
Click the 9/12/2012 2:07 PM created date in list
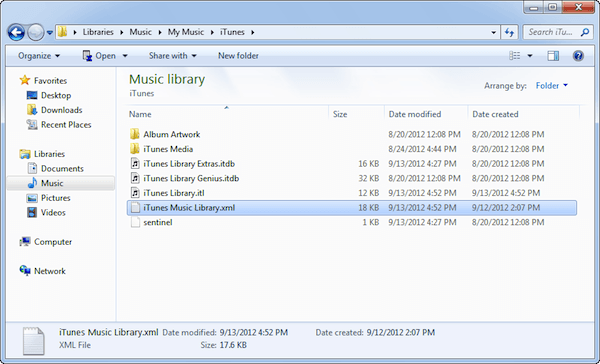coord(506,208)
